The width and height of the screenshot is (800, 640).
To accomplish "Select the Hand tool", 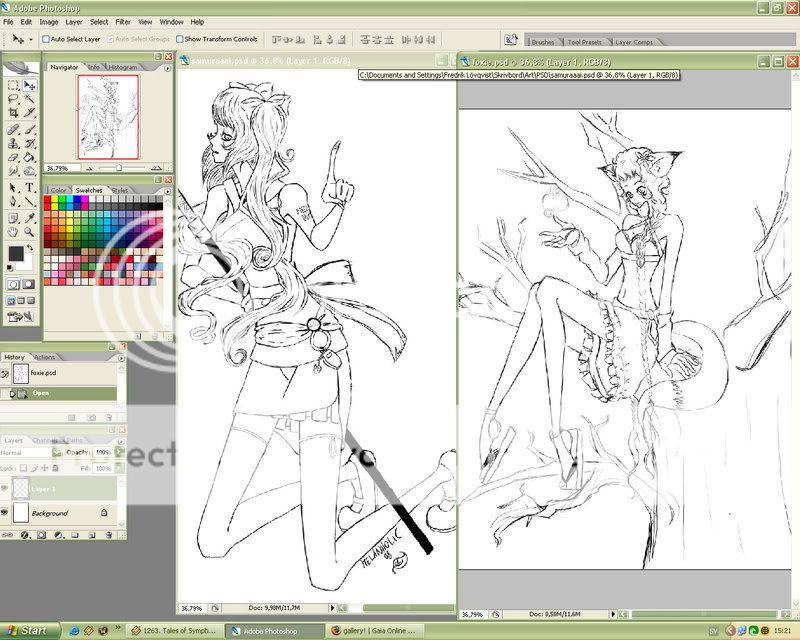I will (x=13, y=231).
